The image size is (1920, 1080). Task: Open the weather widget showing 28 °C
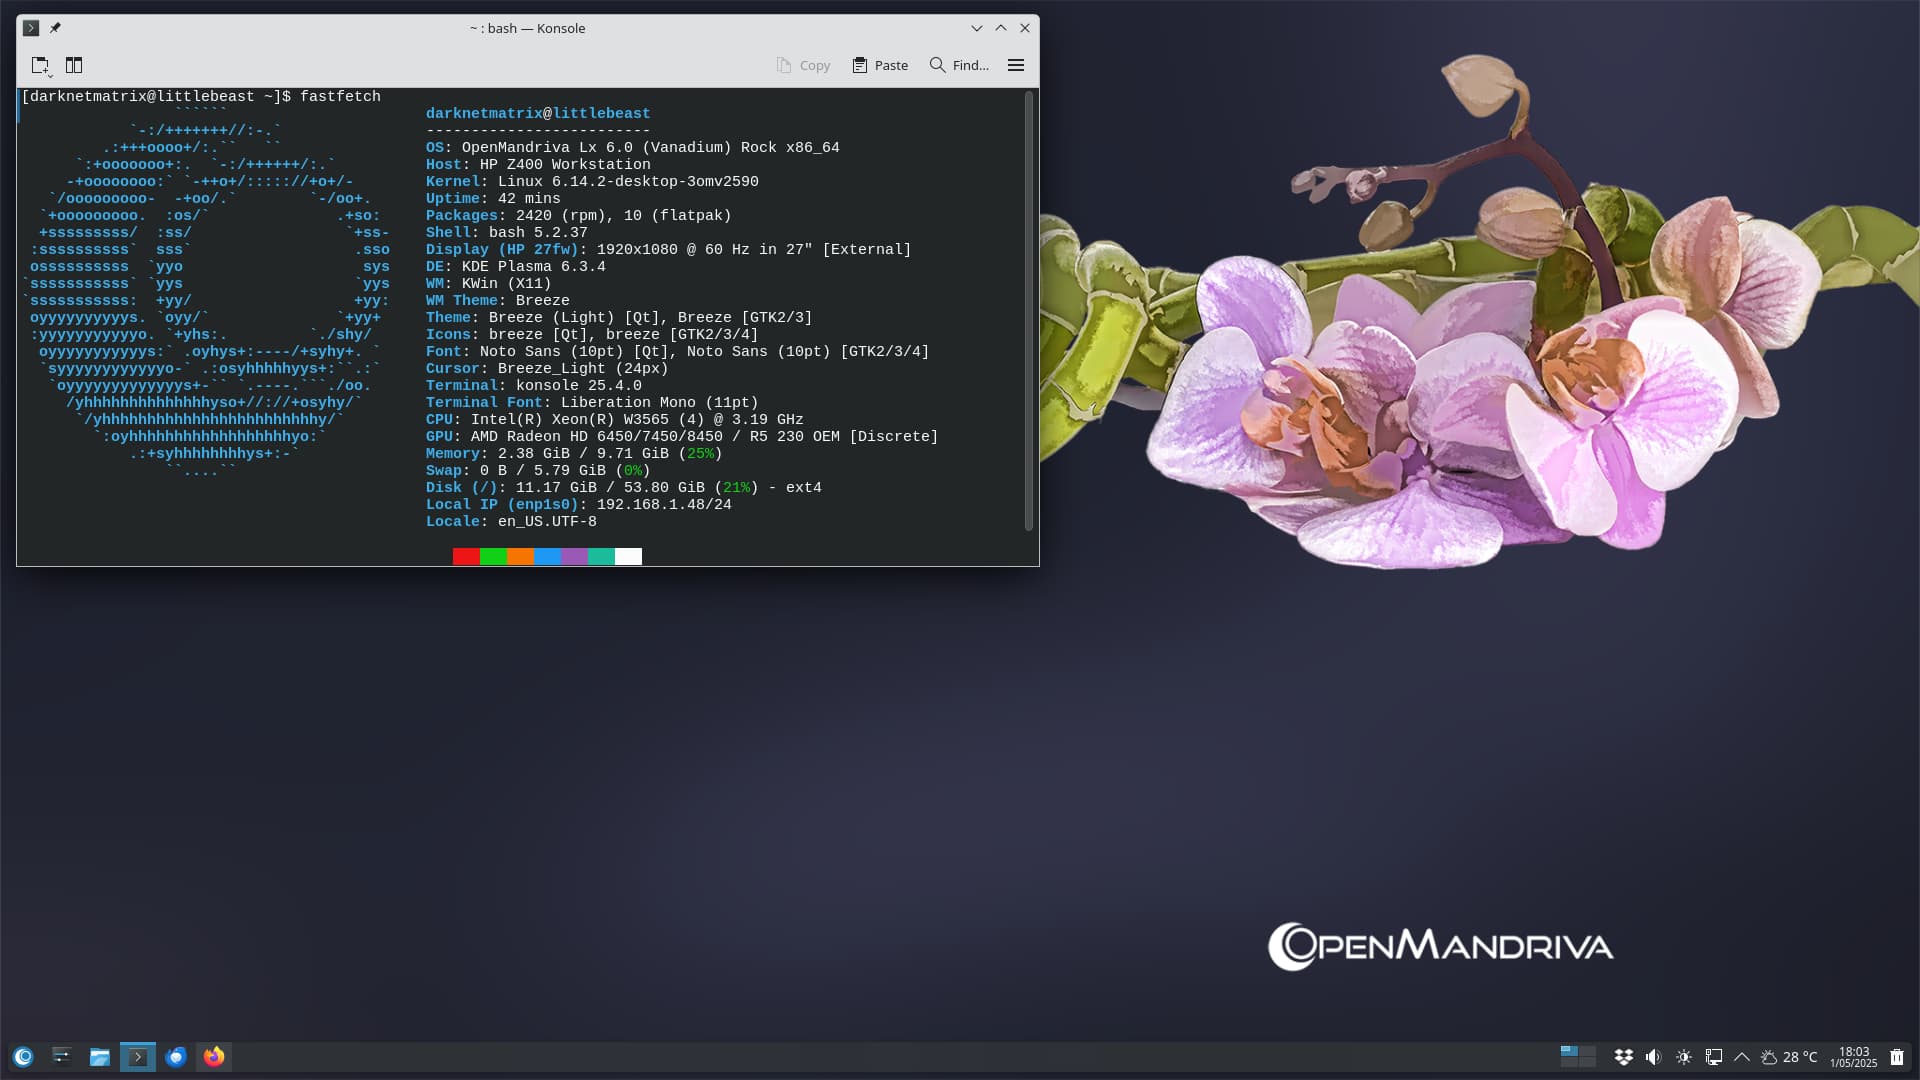tap(1789, 1057)
